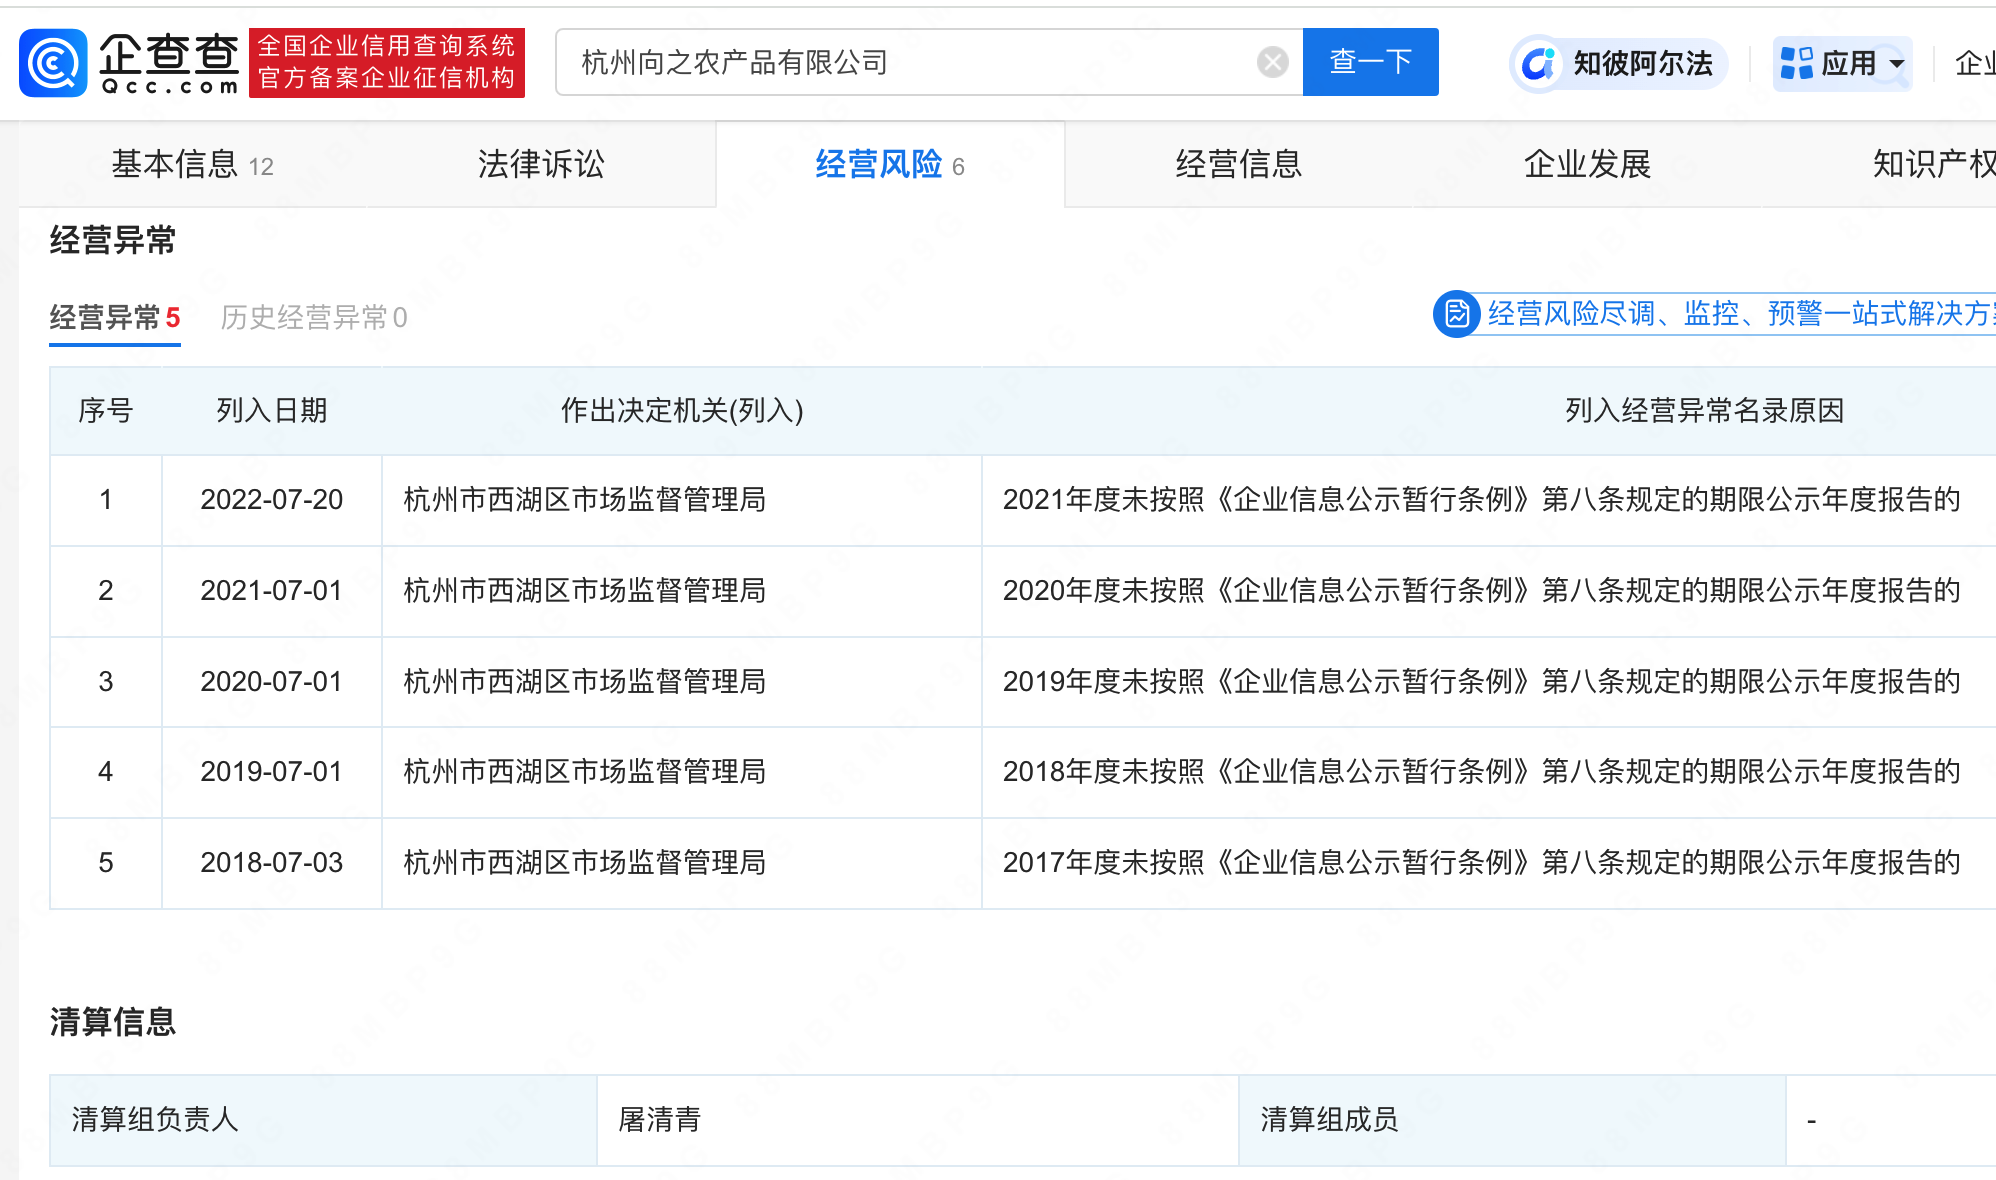Go to 经营信息 tab

coord(1238,164)
